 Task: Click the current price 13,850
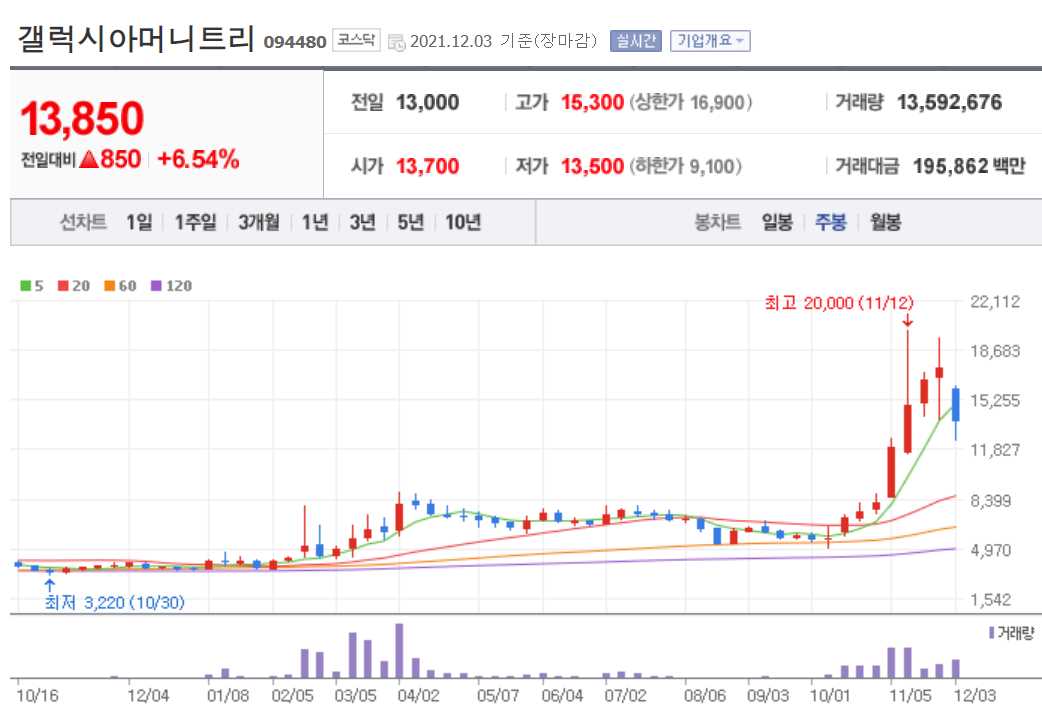[82, 119]
